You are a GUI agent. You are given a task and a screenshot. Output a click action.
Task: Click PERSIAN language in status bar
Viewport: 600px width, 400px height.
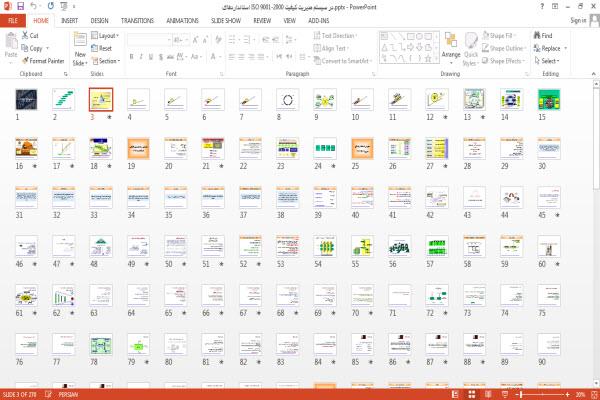(x=68, y=394)
